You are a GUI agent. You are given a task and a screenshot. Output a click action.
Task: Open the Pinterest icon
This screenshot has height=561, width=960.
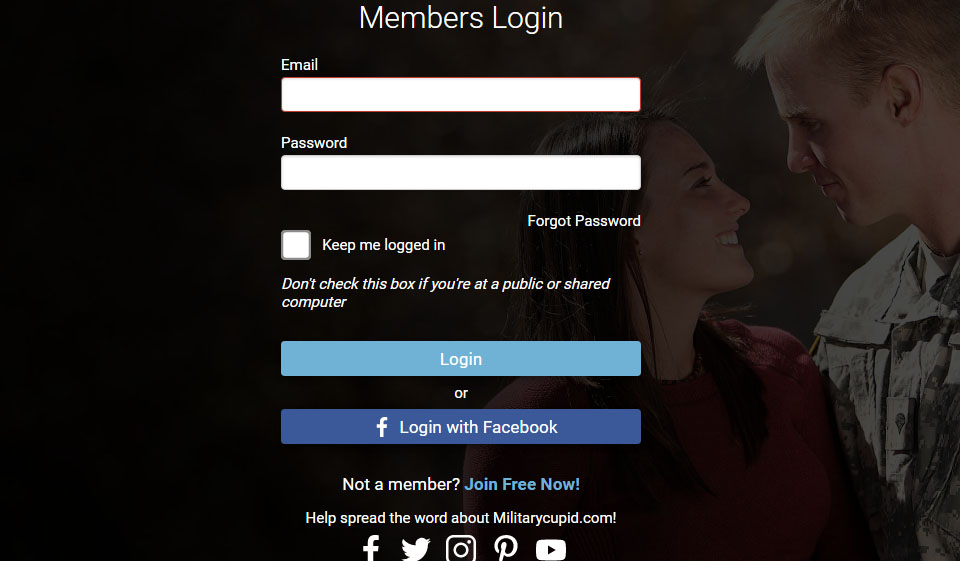coord(506,548)
